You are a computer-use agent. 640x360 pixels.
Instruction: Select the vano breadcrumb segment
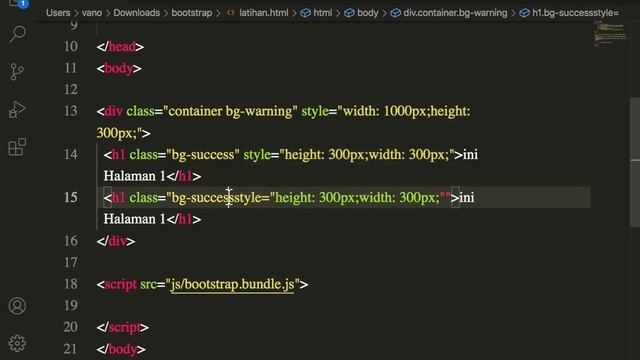(x=92, y=13)
